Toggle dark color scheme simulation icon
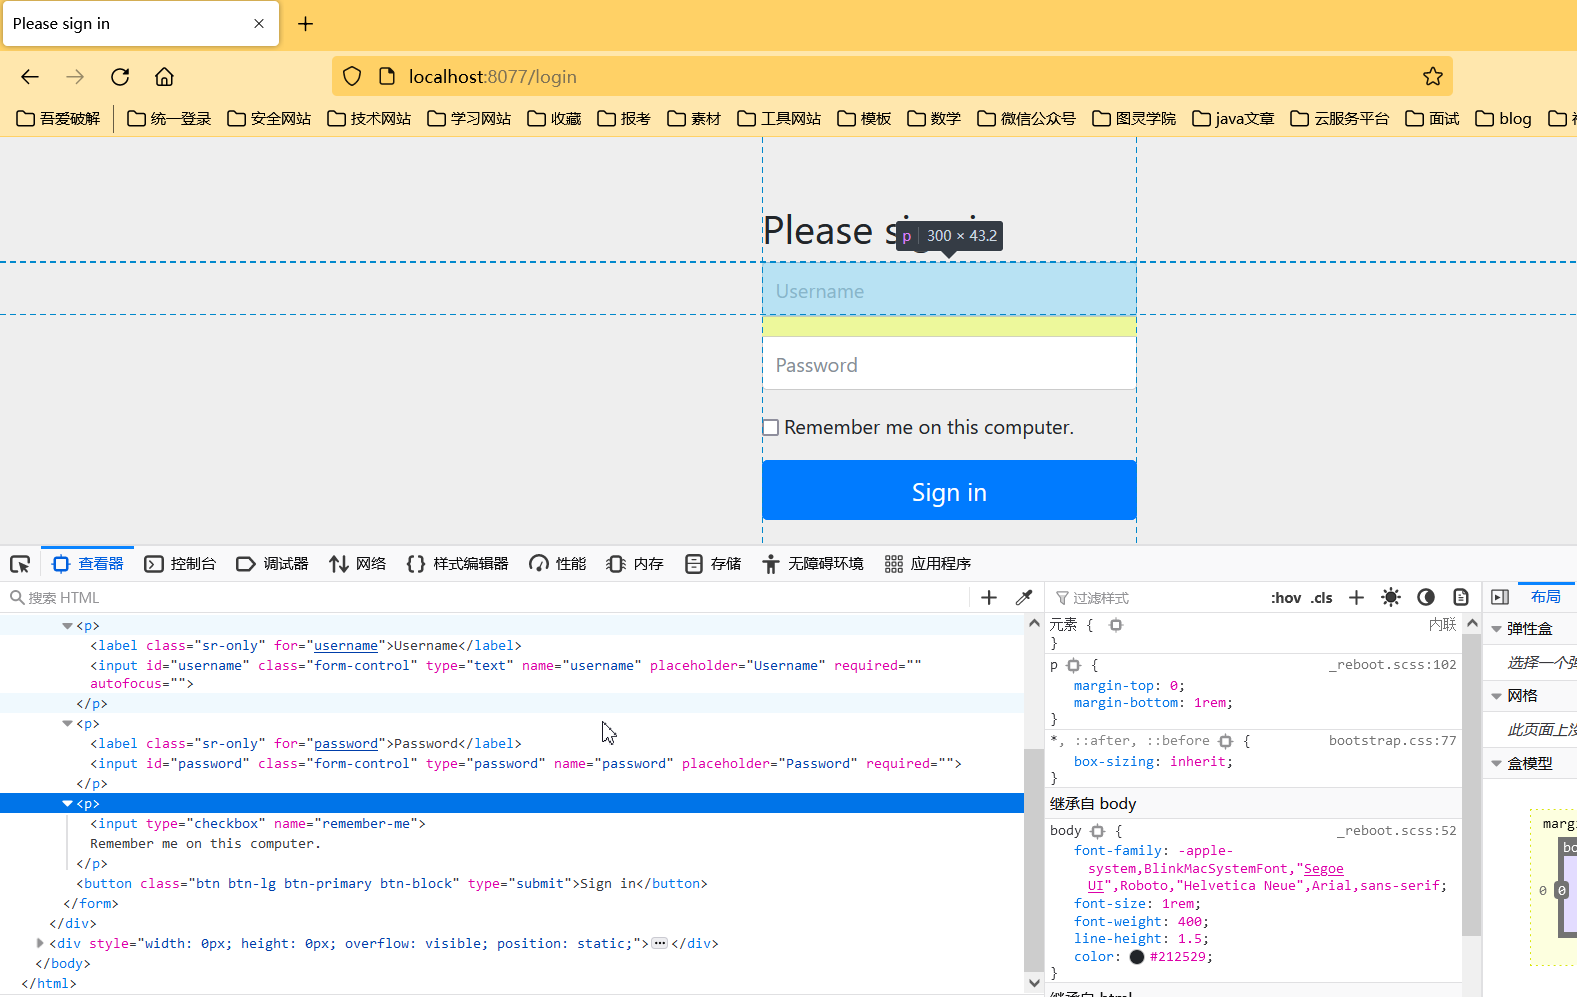Screen dimensions: 1577x997 [x=1426, y=597]
